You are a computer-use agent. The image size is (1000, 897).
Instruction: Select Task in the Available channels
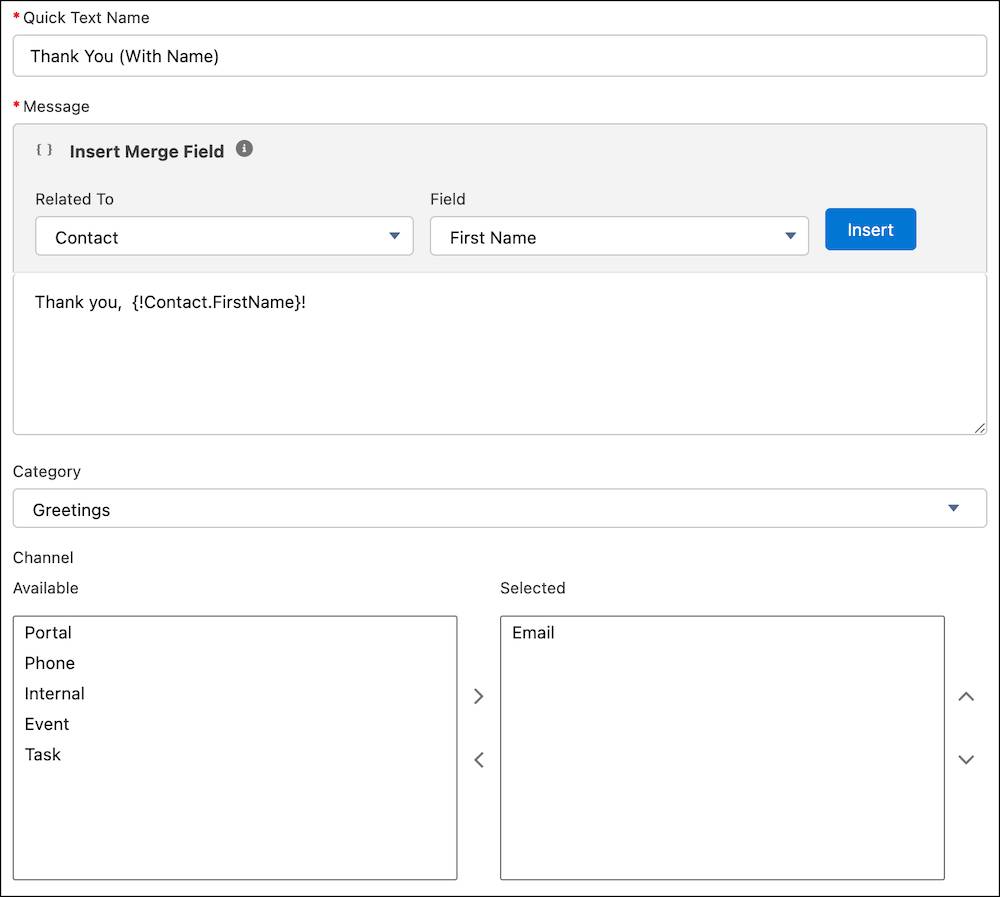coord(235,755)
